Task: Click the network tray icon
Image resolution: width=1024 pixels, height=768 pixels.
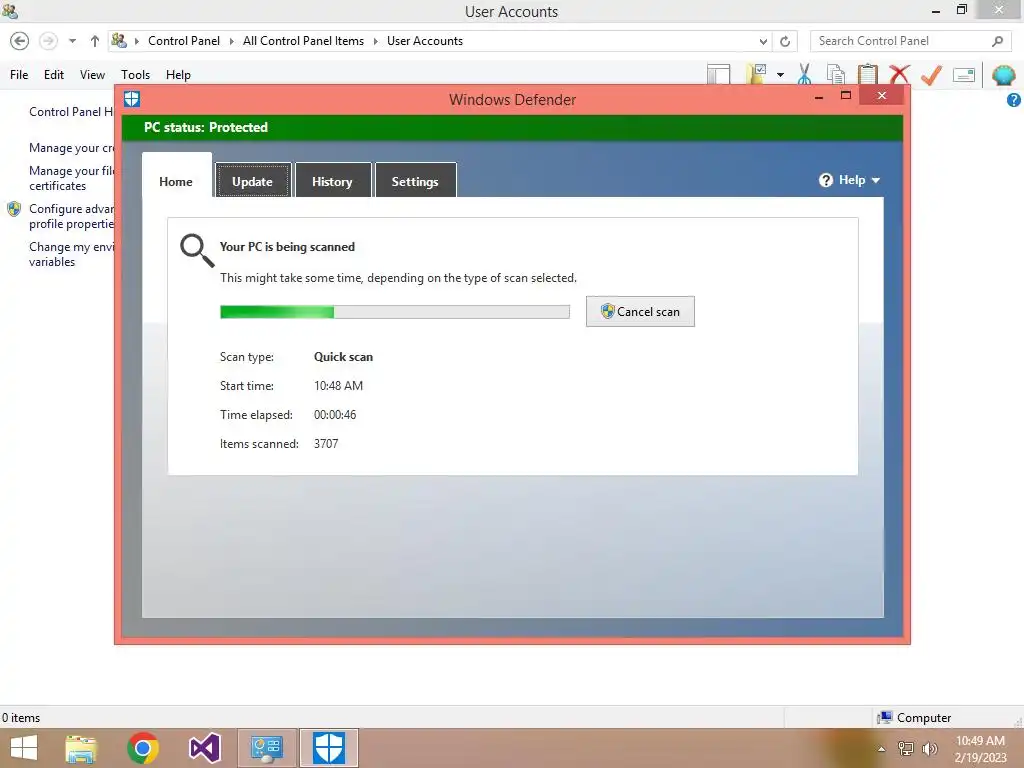Action: pyautogui.click(x=906, y=749)
